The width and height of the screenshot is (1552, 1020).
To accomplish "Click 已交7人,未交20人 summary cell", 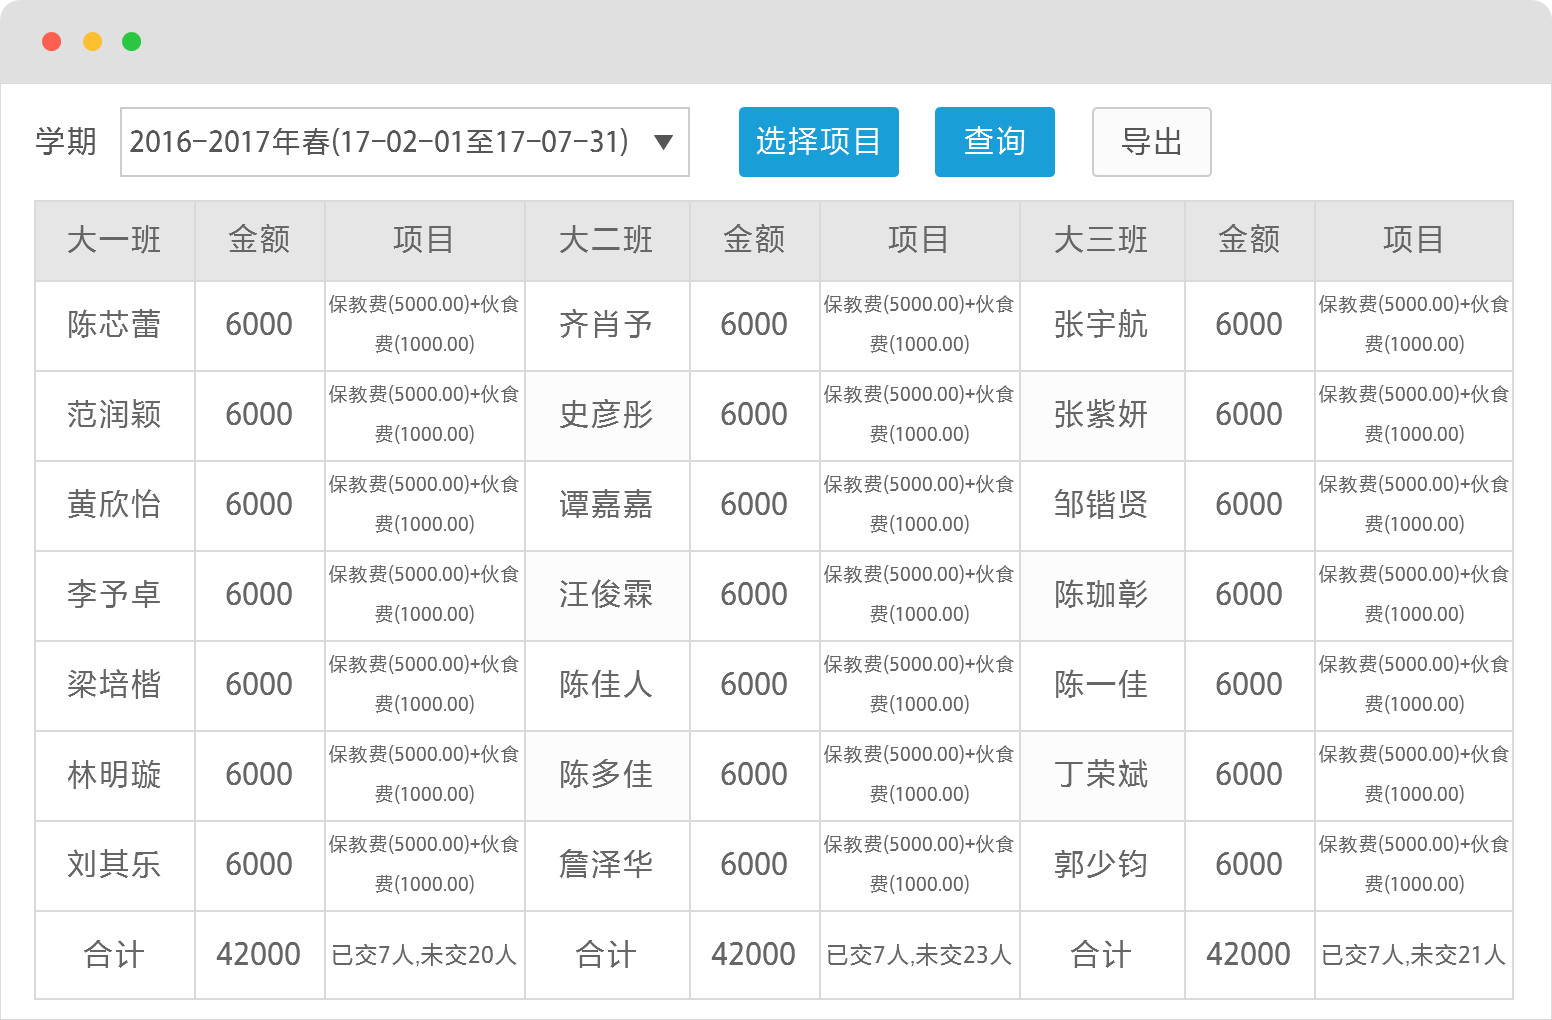I will (x=424, y=955).
